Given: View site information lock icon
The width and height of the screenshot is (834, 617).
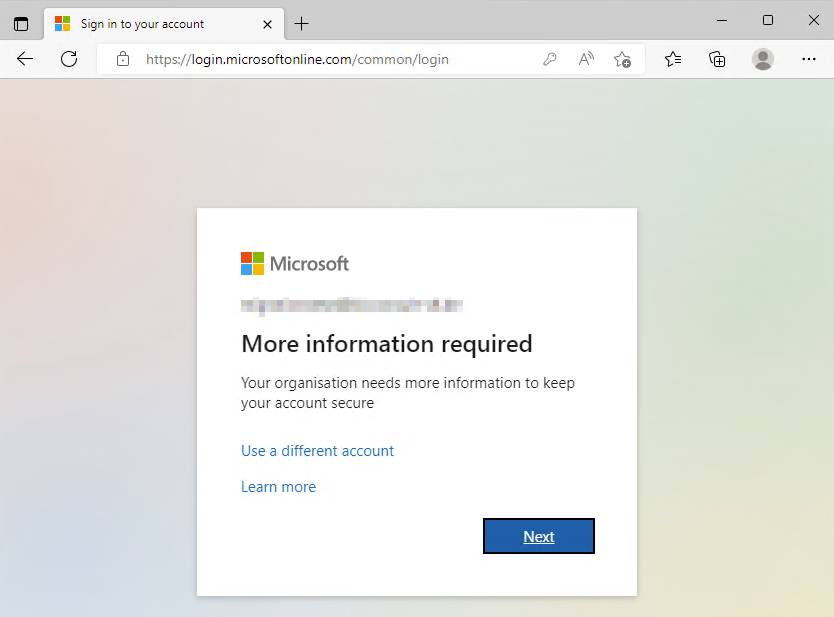Looking at the screenshot, I should tap(123, 59).
